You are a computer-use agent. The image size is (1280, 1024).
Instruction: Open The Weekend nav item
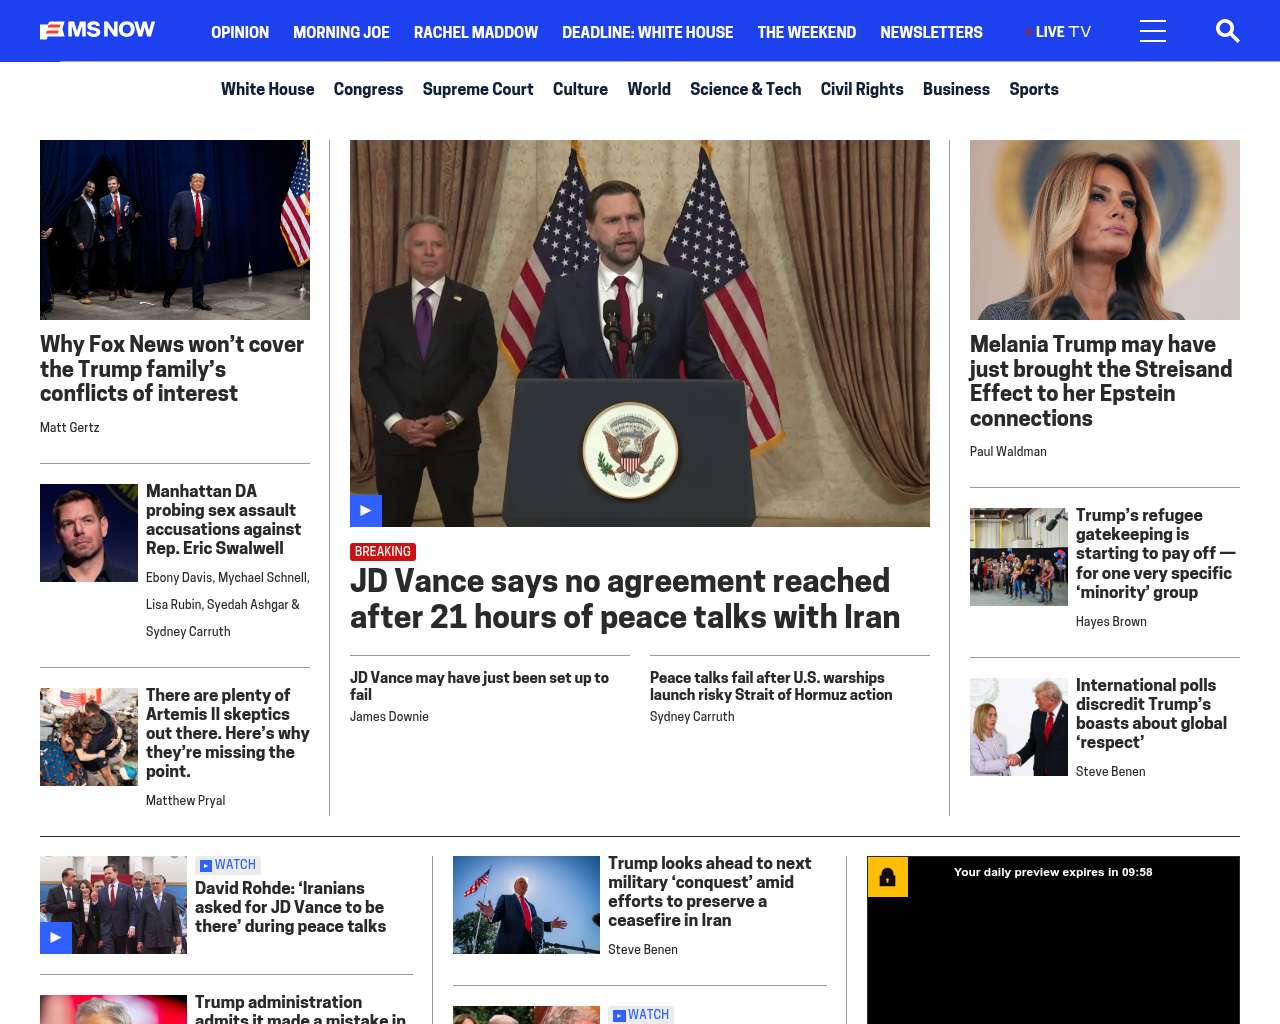click(x=807, y=32)
